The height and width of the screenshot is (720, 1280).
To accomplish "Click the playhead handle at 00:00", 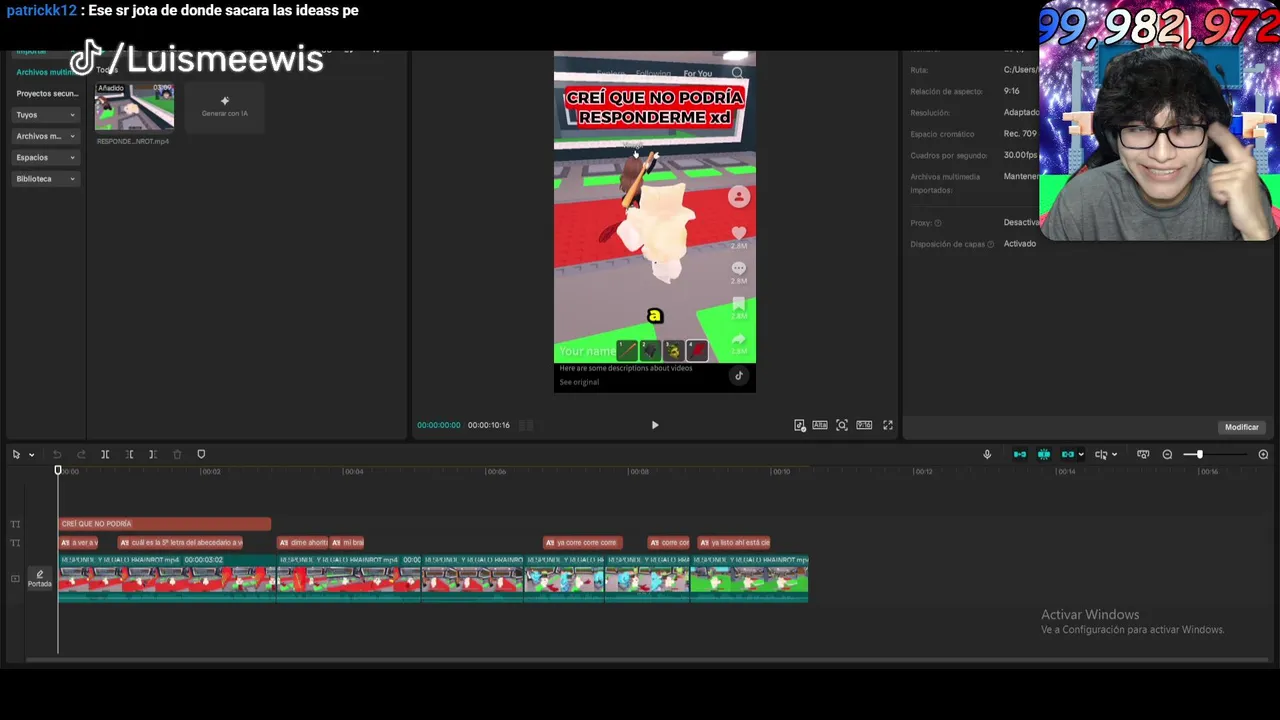I will (58, 470).
